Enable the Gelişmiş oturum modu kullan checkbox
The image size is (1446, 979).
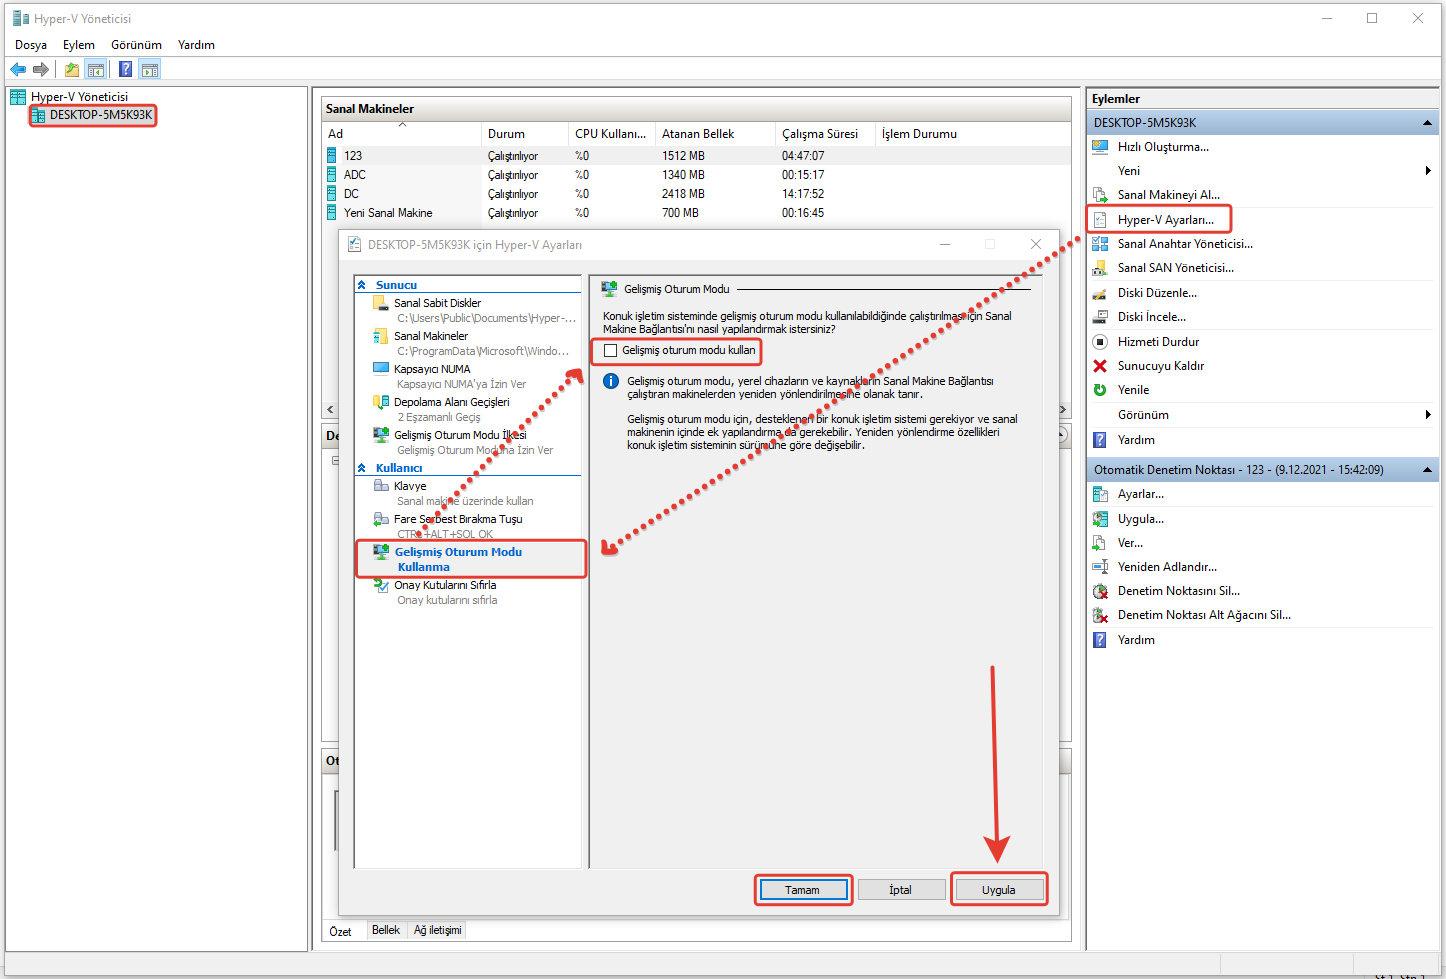click(611, 351)
